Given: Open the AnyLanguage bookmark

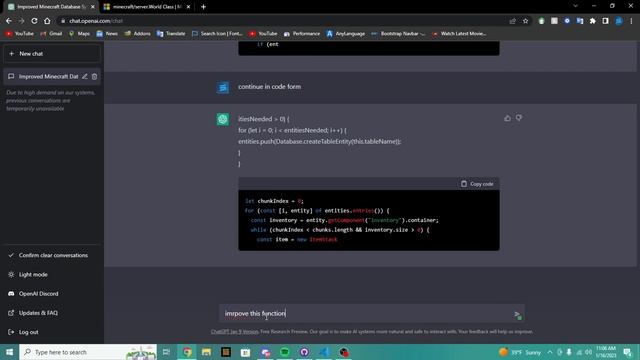Looking at the screenshot, I should [346, 33].
